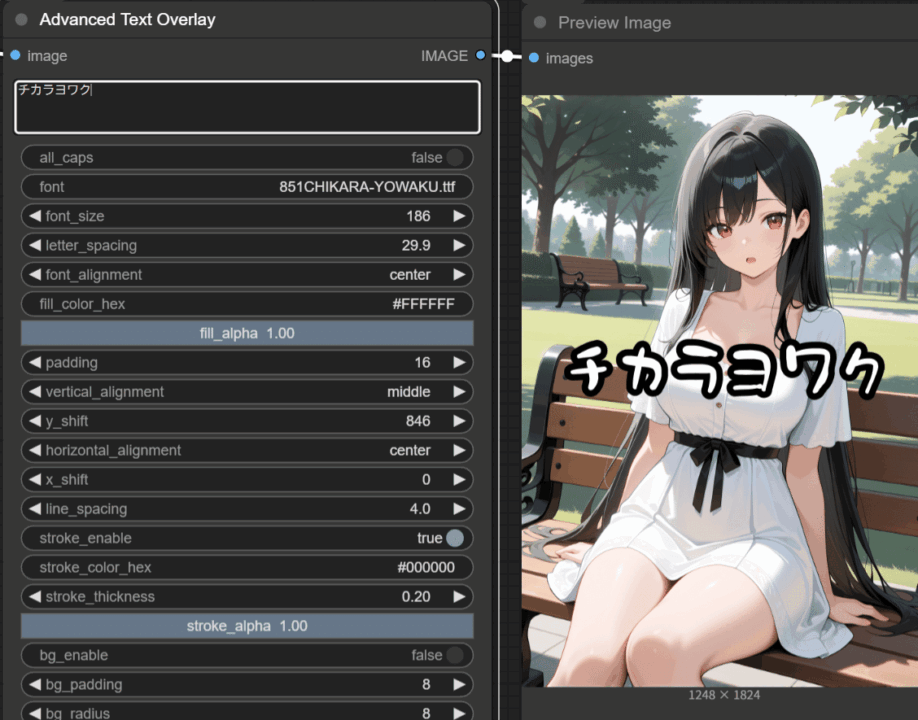
Task: Increase x_shift with right arrow
Action: [460, 479]
